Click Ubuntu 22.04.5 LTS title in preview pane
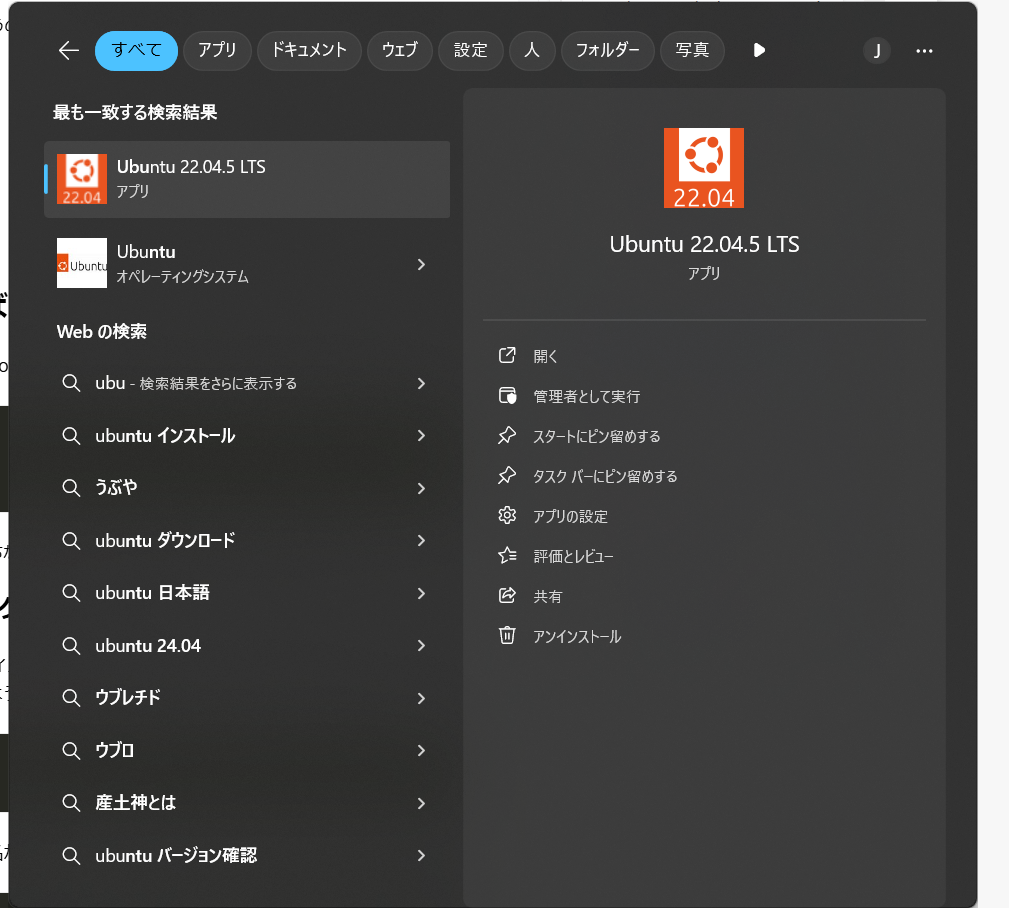 click(704, 245)
